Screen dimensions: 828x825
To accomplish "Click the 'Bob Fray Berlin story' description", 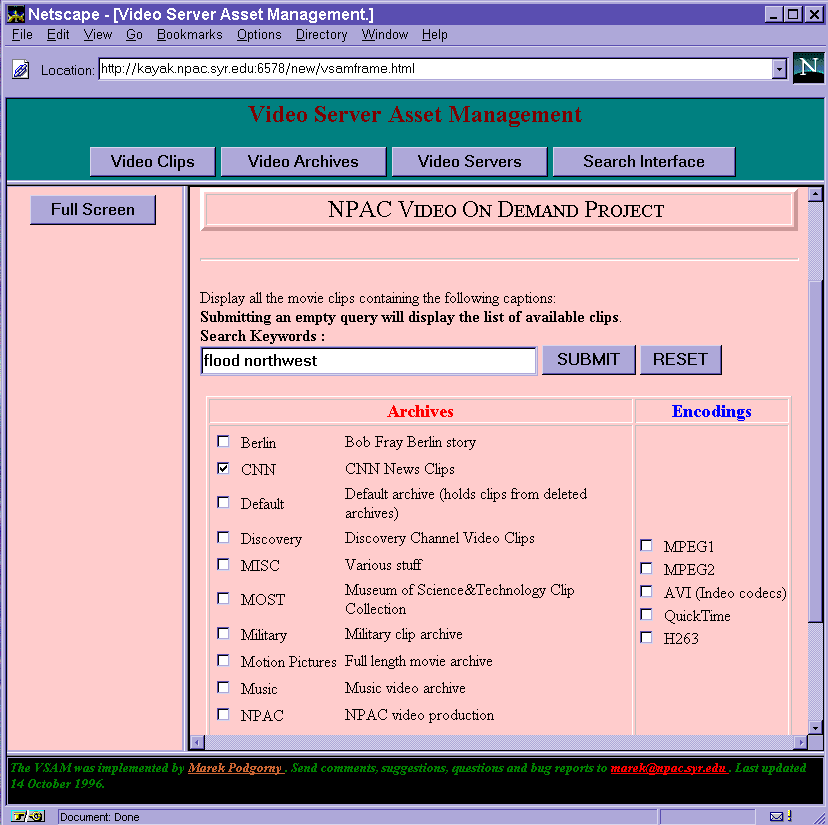I will pyautogui.click(x=410, y=442).
